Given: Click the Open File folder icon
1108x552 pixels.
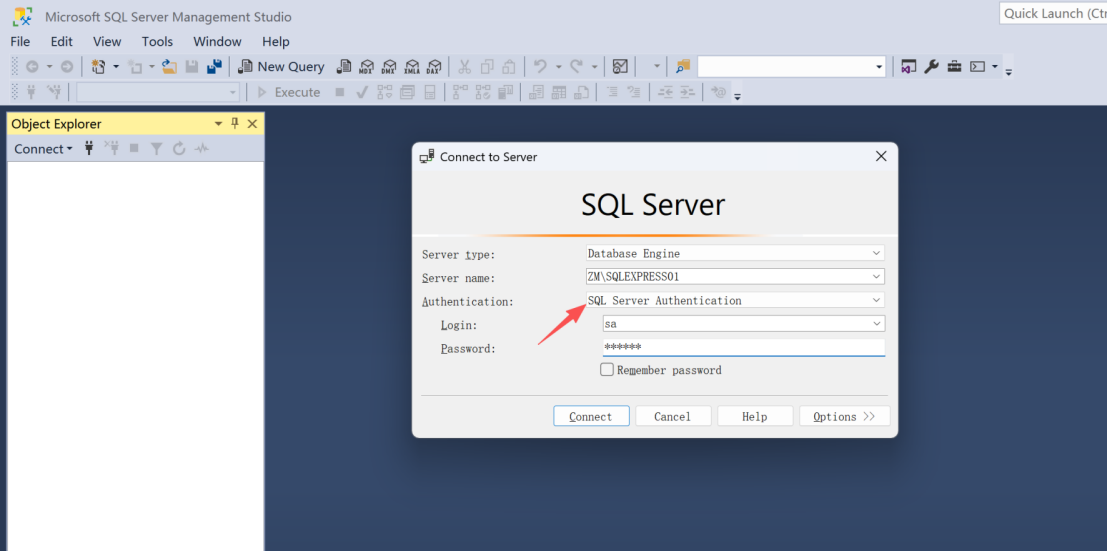Looking at the screenshot, I should (170, 66).
